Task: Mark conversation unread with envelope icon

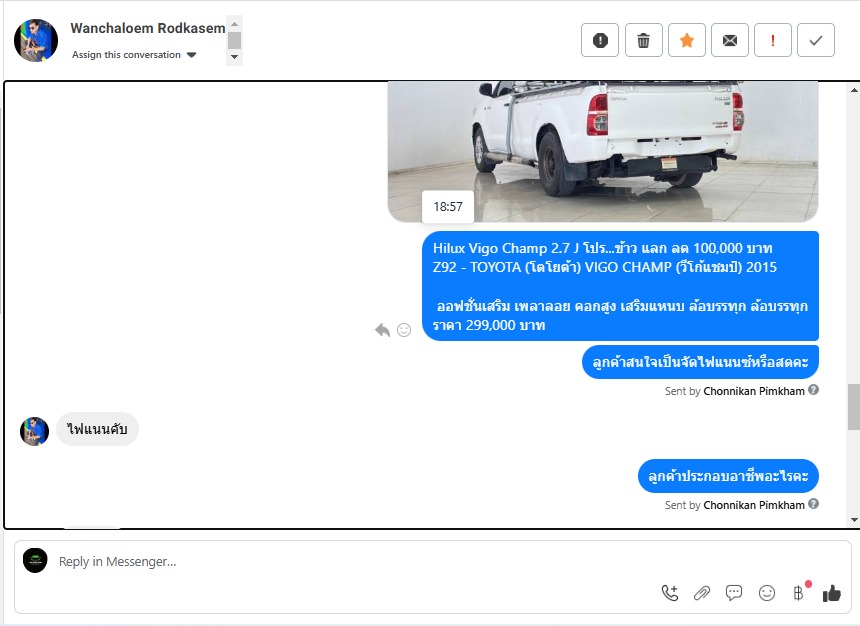Action: (729, 40)
